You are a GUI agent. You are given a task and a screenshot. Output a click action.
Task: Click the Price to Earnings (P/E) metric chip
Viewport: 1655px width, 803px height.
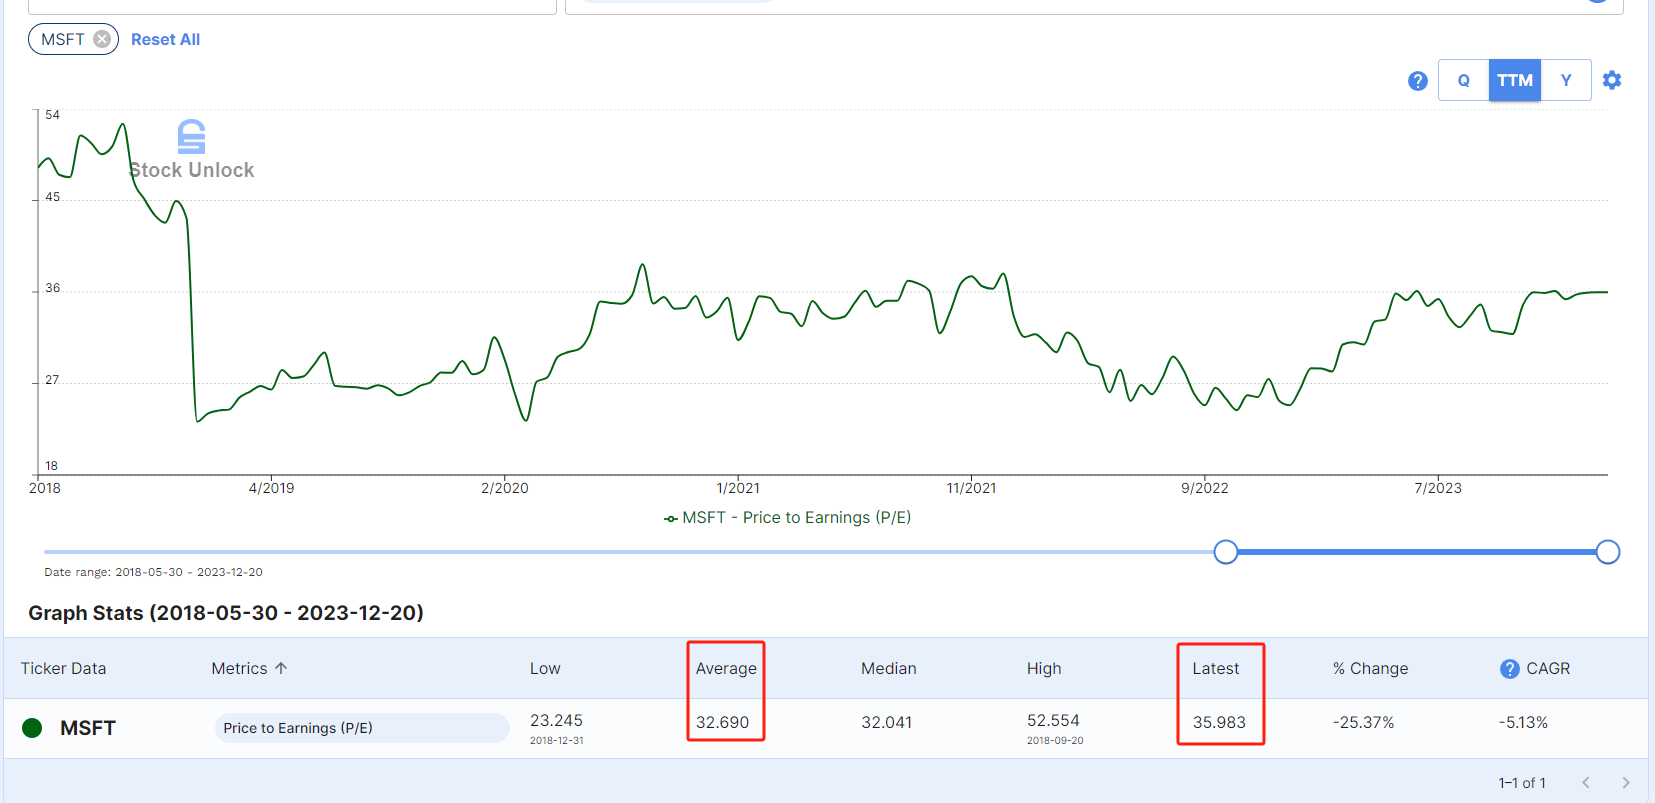tap(361, 728)
